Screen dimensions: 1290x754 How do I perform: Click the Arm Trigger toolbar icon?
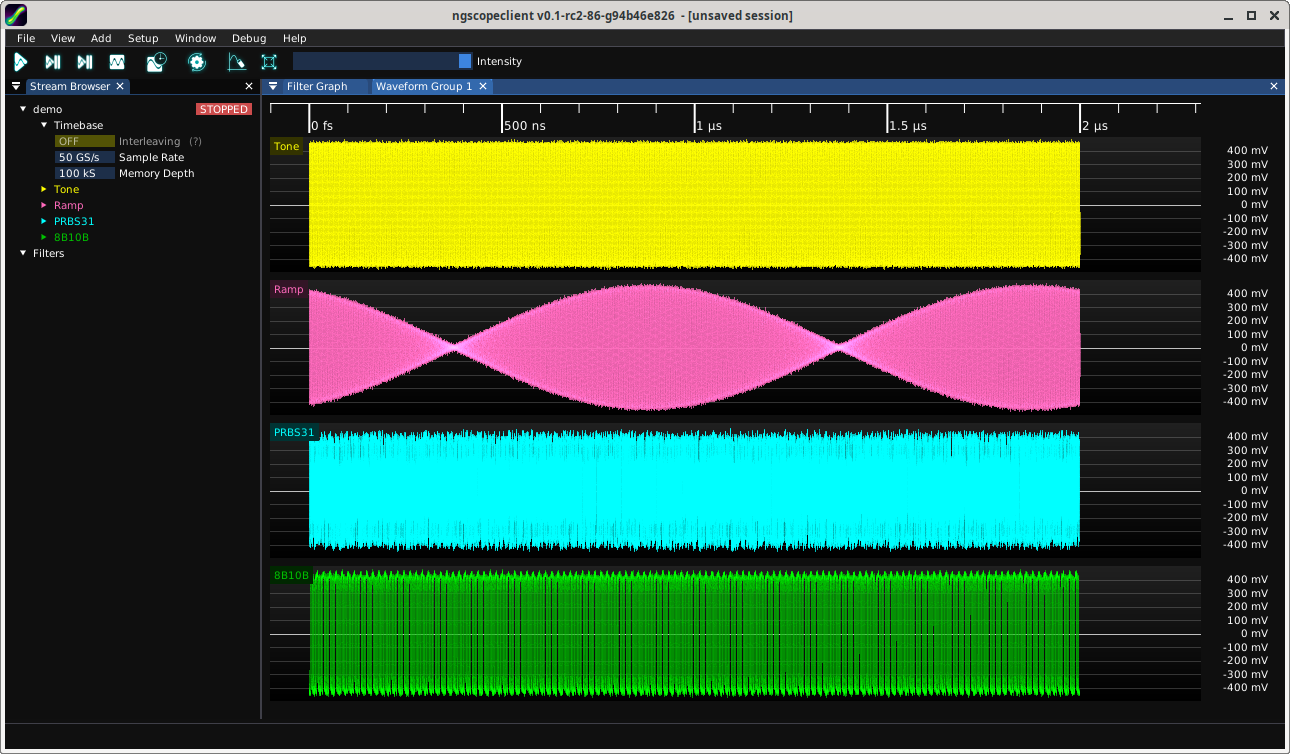point(20,62)
